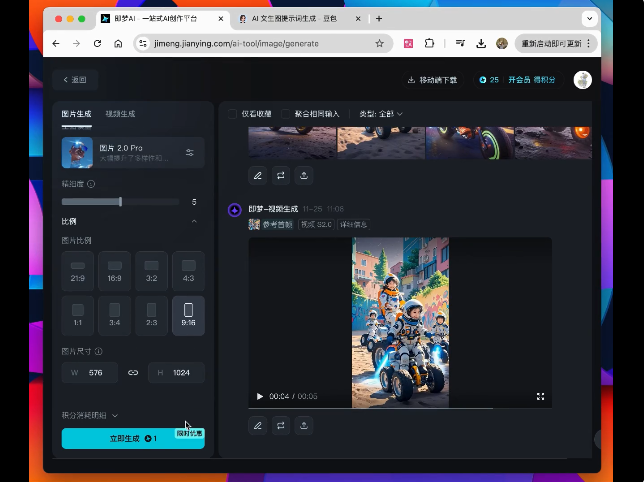
Task: Open a new browser tab with plus
Action: coord(379,18)
